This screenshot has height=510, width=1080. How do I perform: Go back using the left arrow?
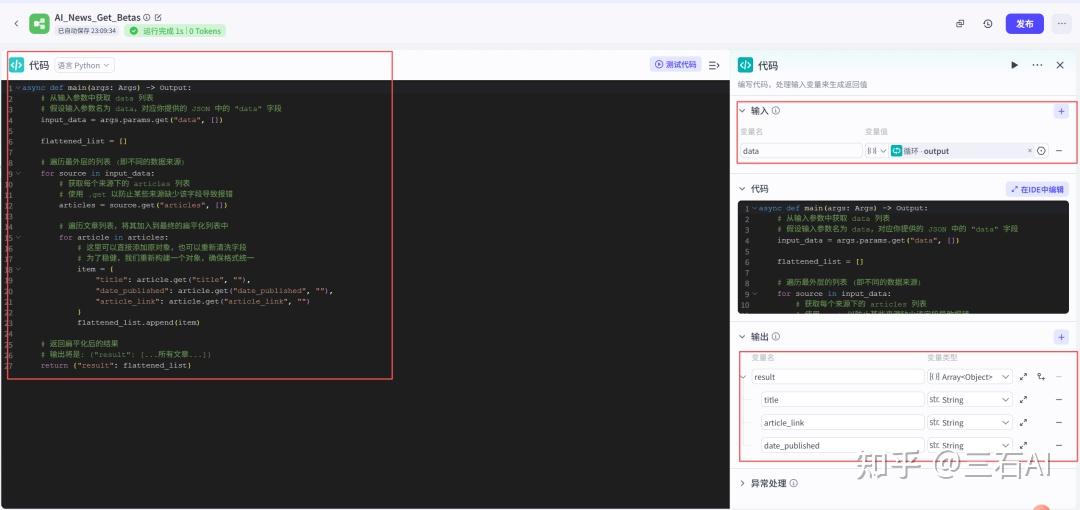(x=16, y=23)
